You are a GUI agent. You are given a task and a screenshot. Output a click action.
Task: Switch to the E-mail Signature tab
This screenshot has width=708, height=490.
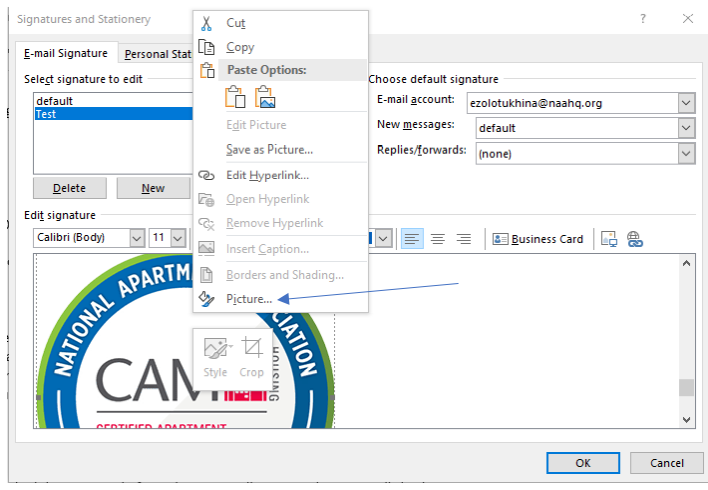coord(66,53)
